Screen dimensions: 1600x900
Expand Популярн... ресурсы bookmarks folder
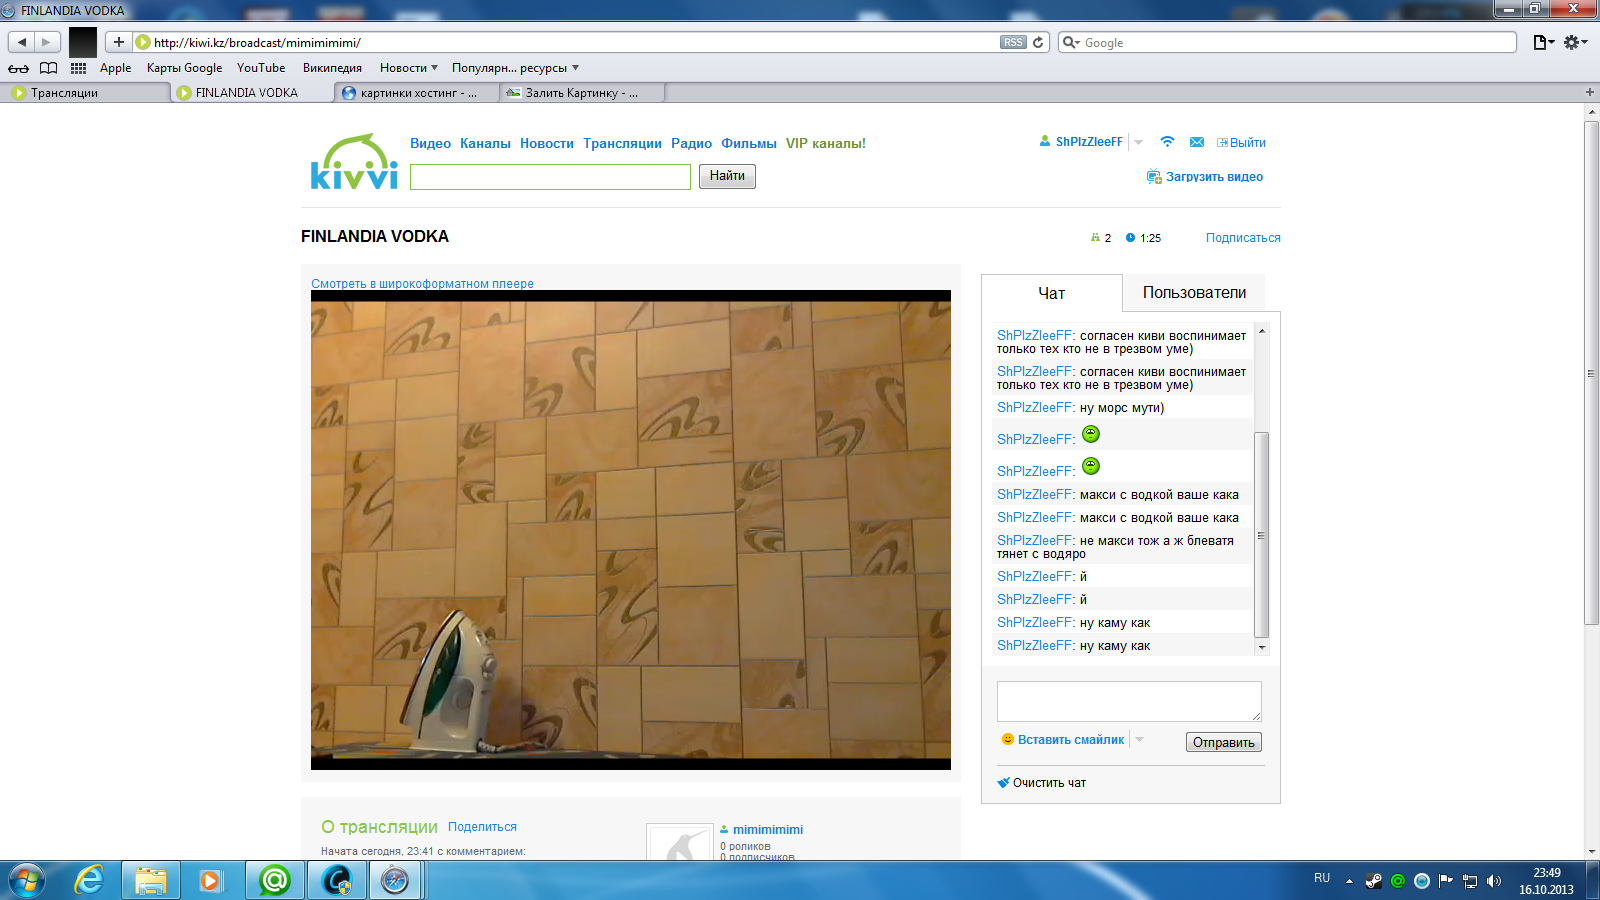pos(515,68)
